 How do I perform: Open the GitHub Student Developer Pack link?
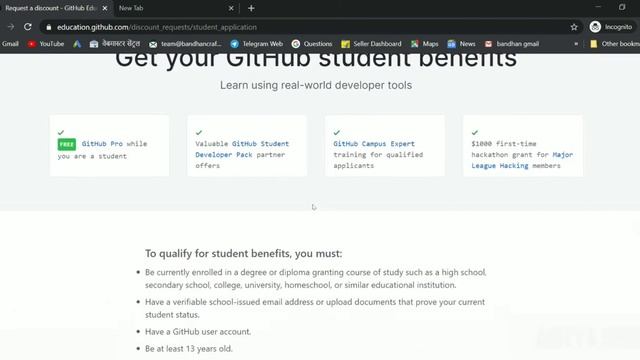242,149
